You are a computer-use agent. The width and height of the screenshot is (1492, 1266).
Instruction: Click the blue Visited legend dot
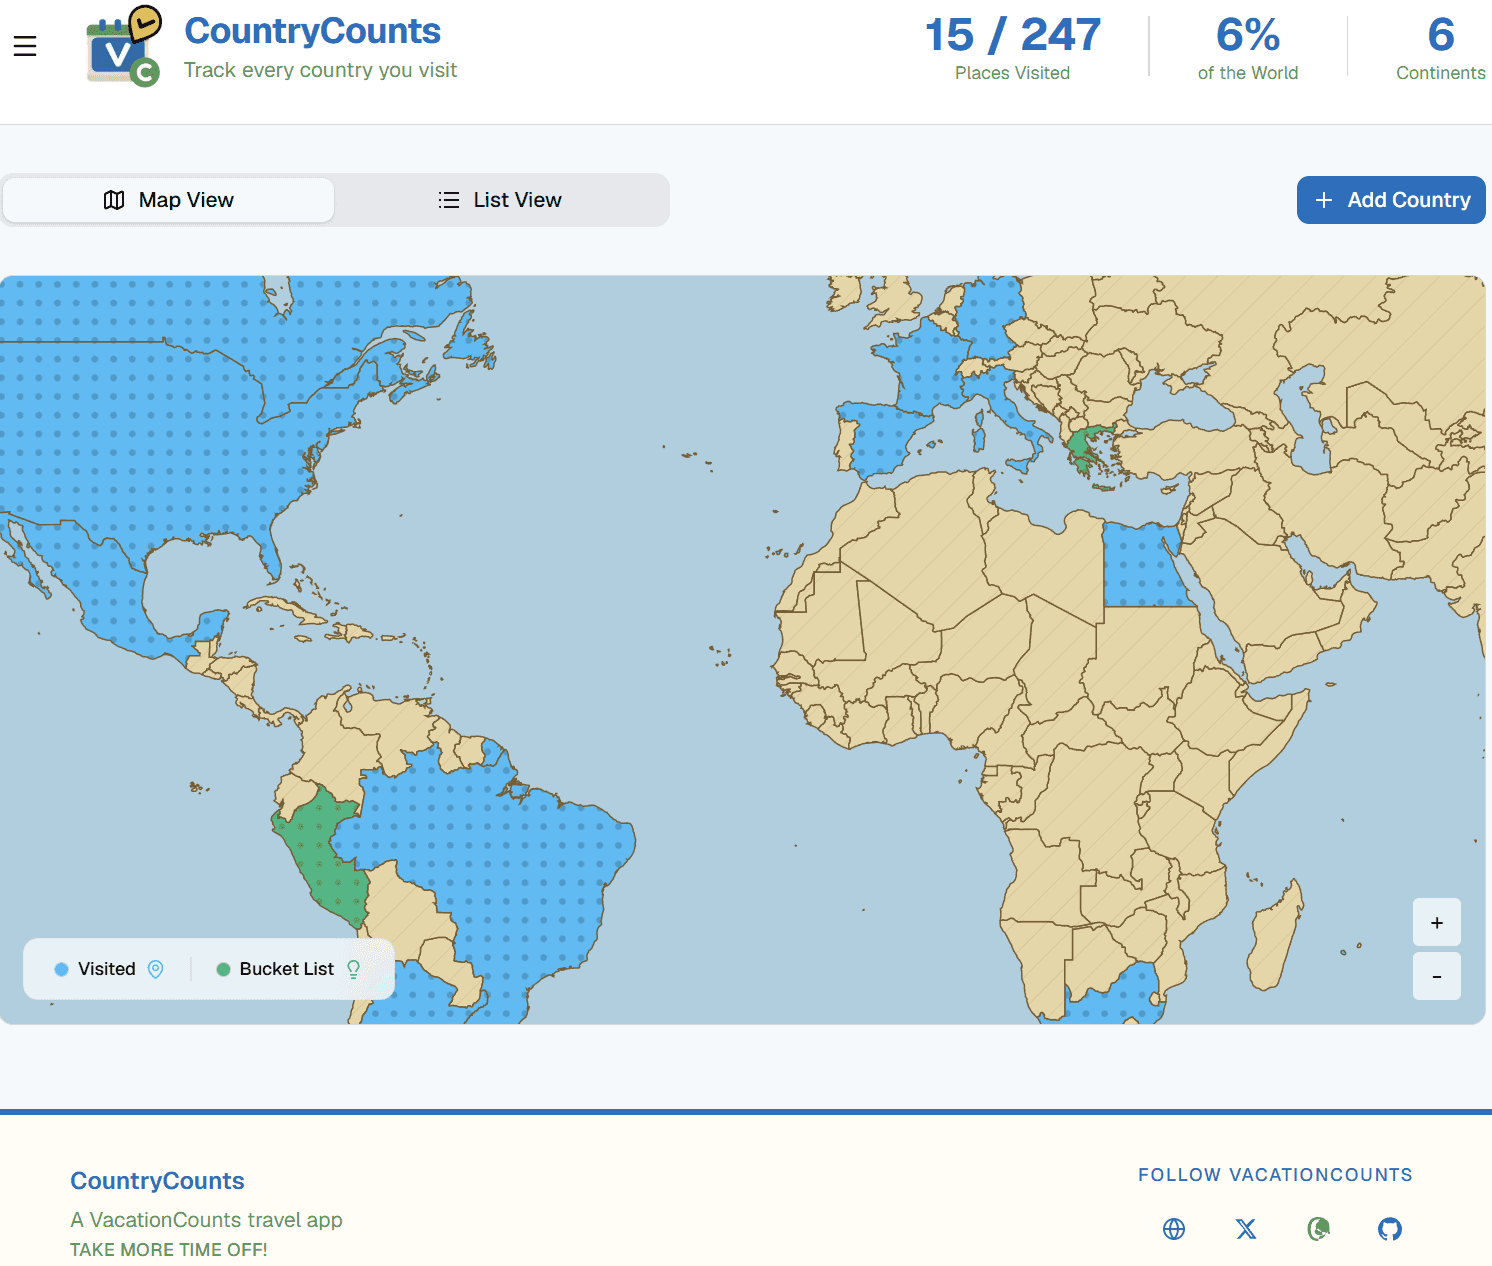pos(61,969)
